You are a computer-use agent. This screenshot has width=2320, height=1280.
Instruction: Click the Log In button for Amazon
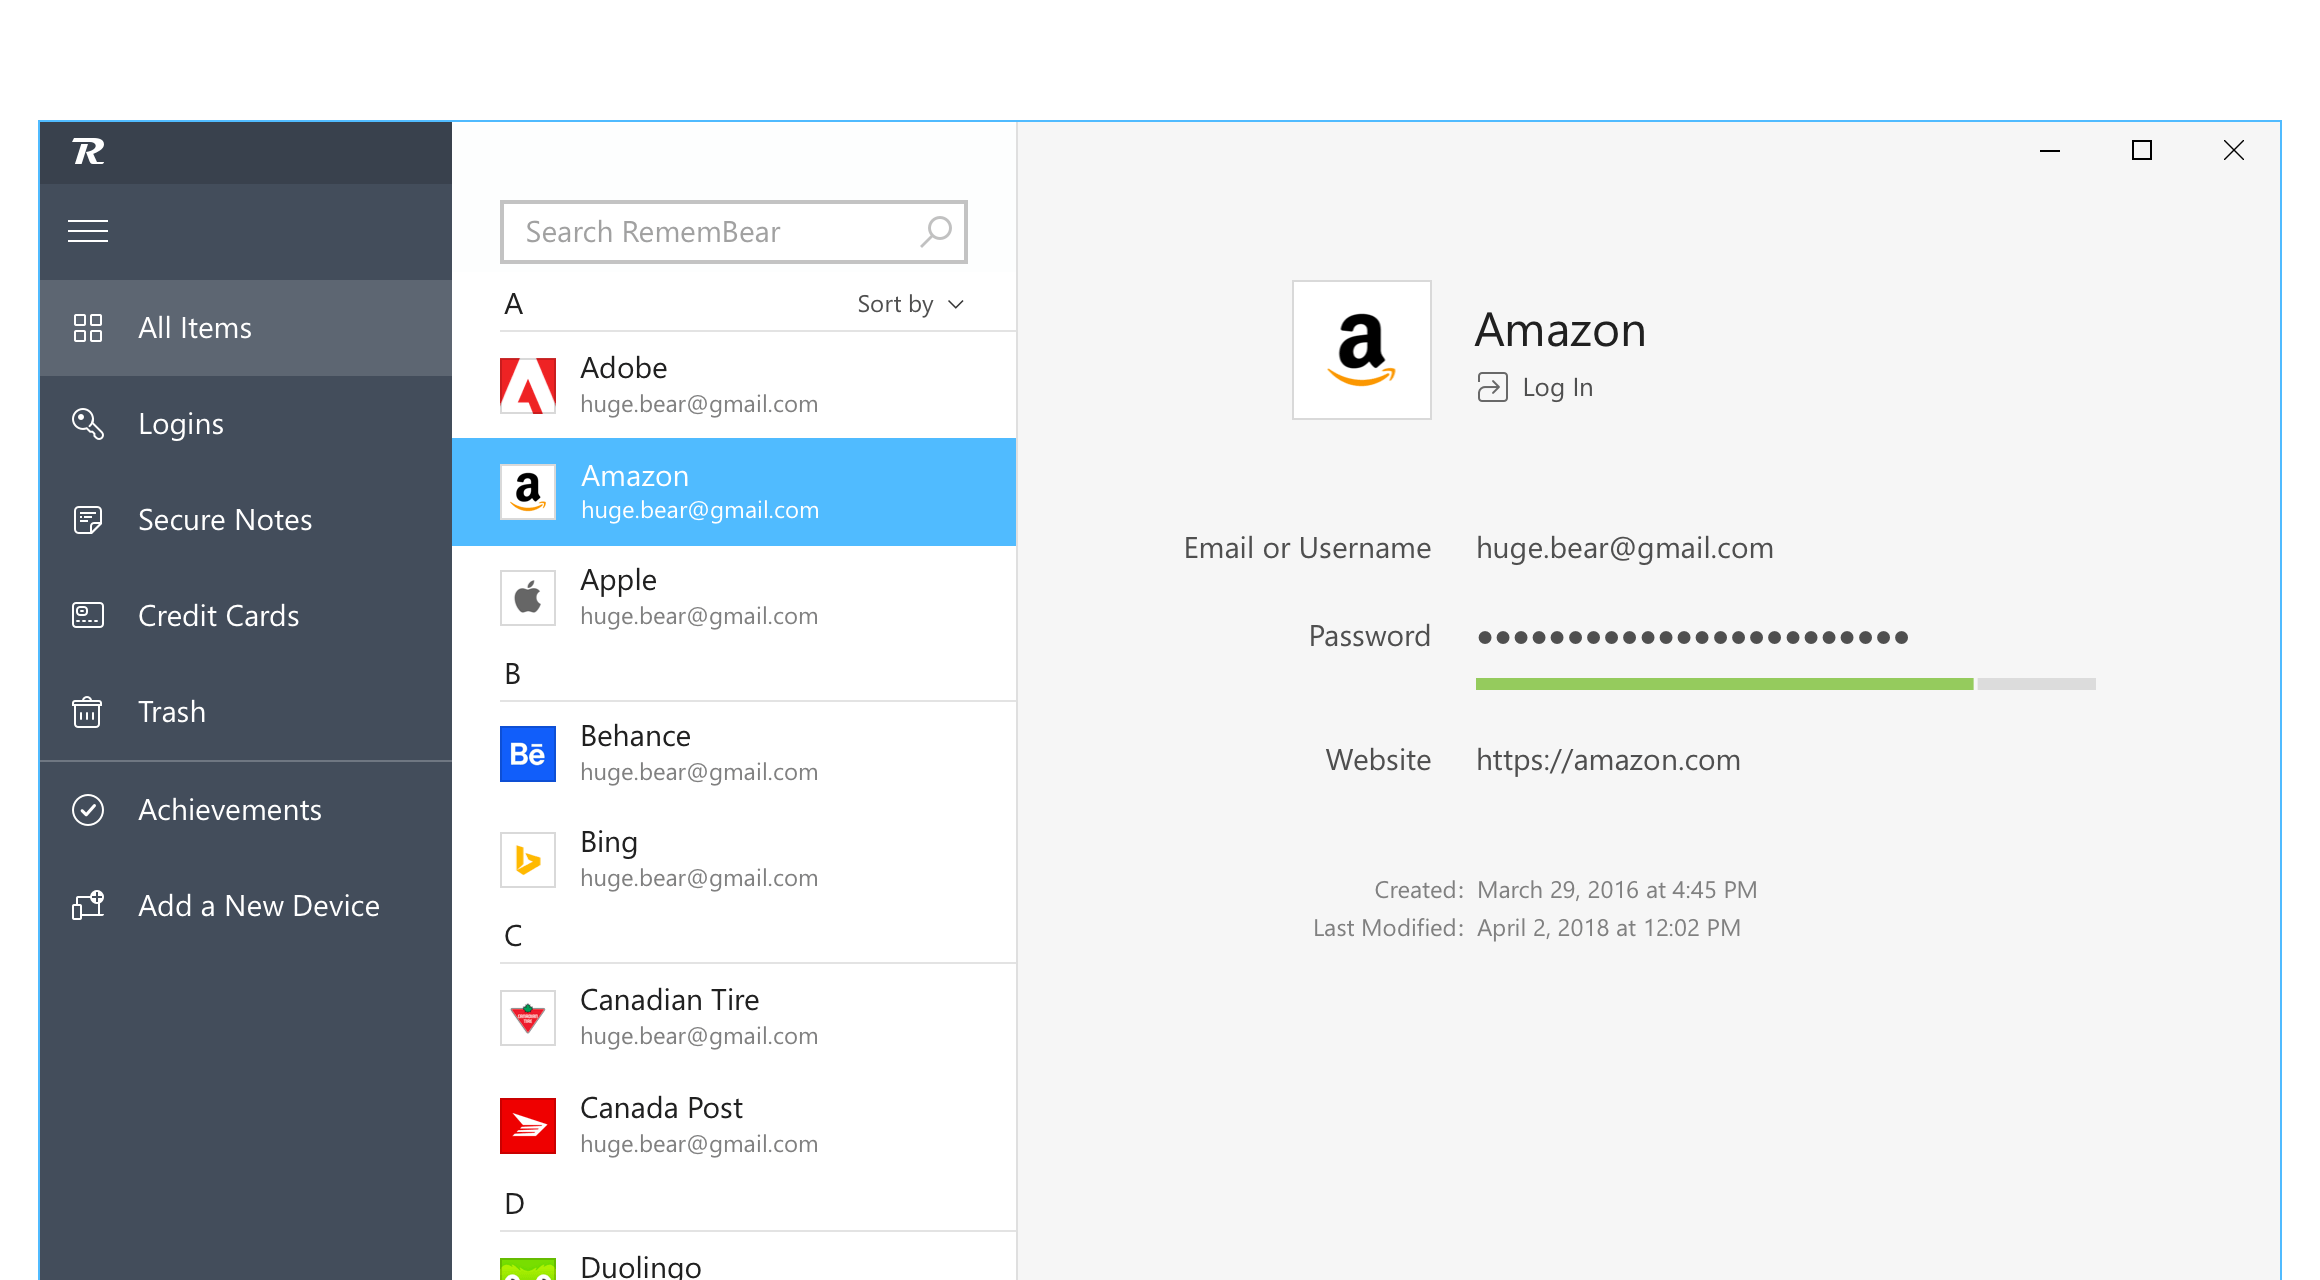(1535, 385)
